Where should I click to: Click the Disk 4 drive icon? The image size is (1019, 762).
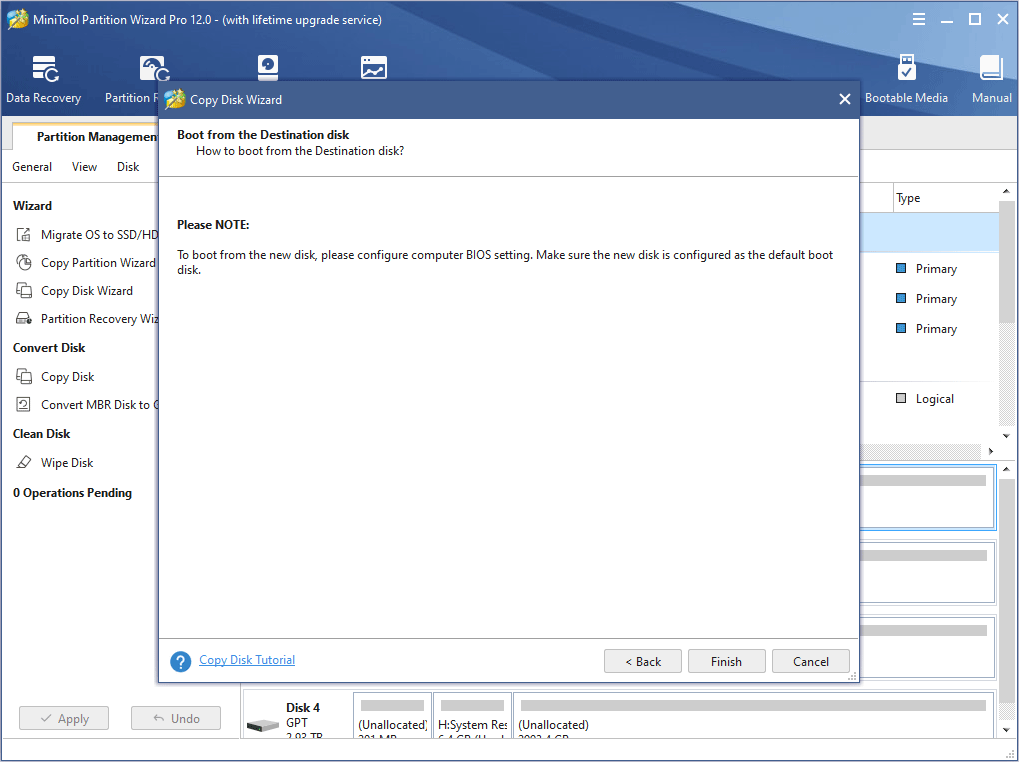263,725
